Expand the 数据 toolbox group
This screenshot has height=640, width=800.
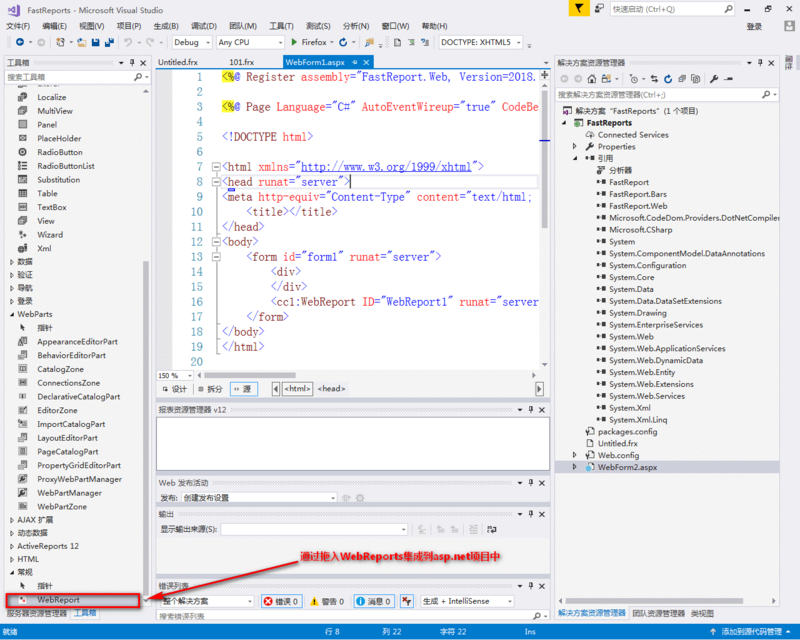[x=12, y=262]
